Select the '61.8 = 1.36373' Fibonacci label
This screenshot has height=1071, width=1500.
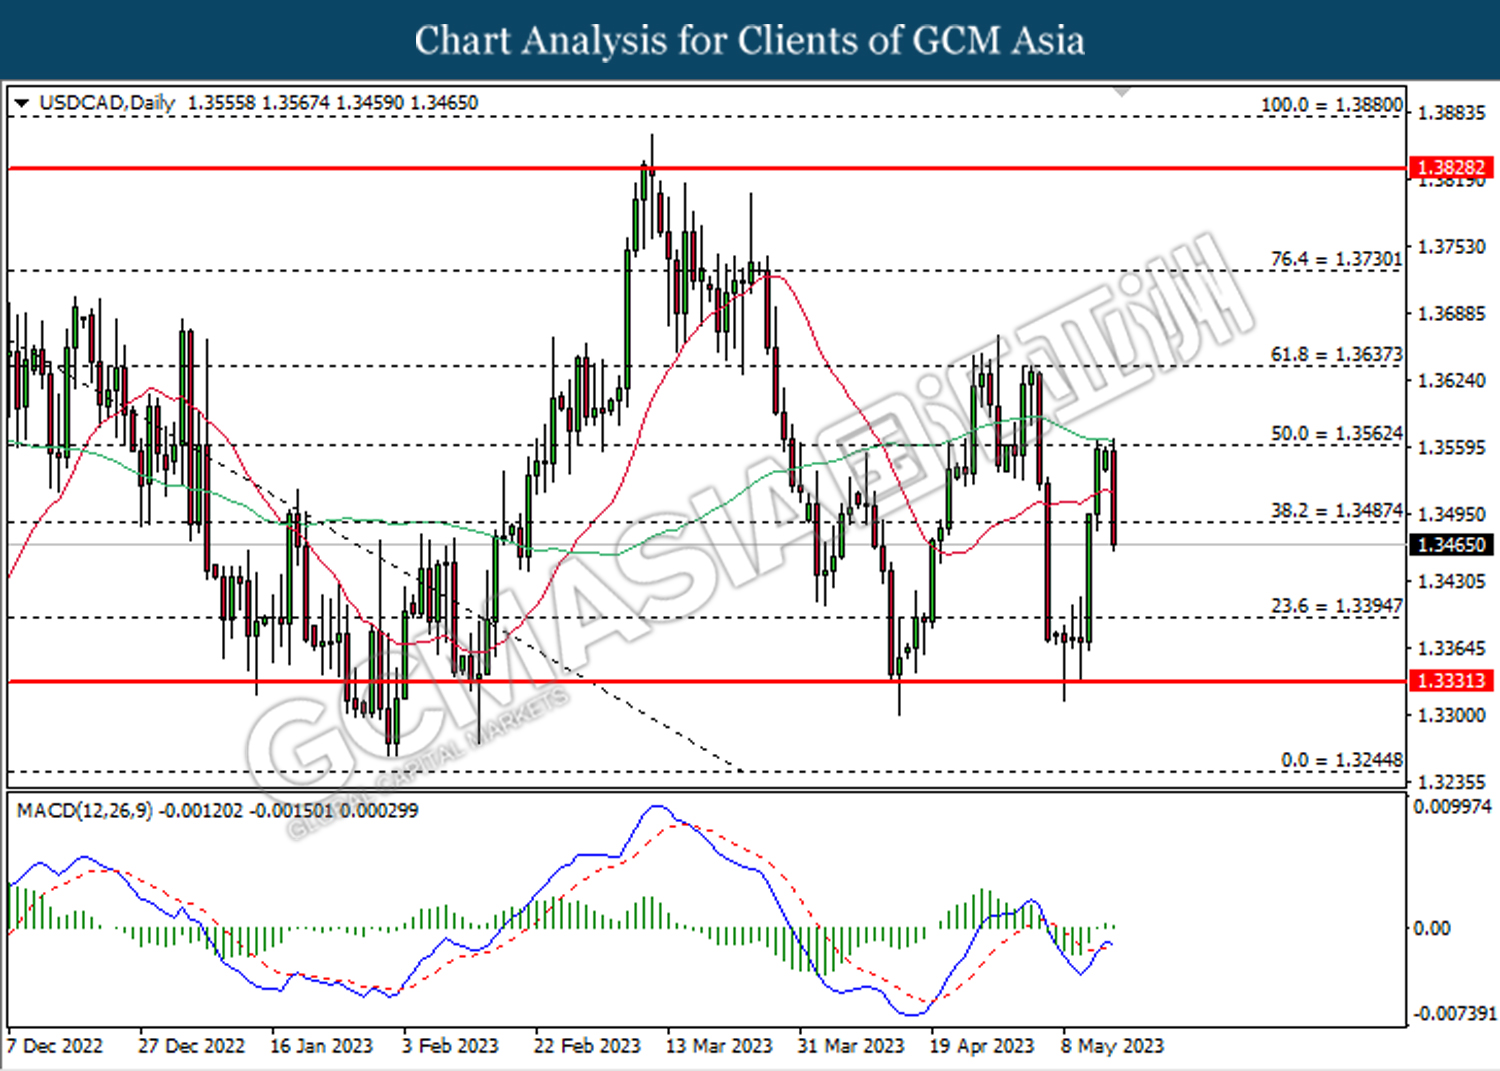click(1337, 355)
